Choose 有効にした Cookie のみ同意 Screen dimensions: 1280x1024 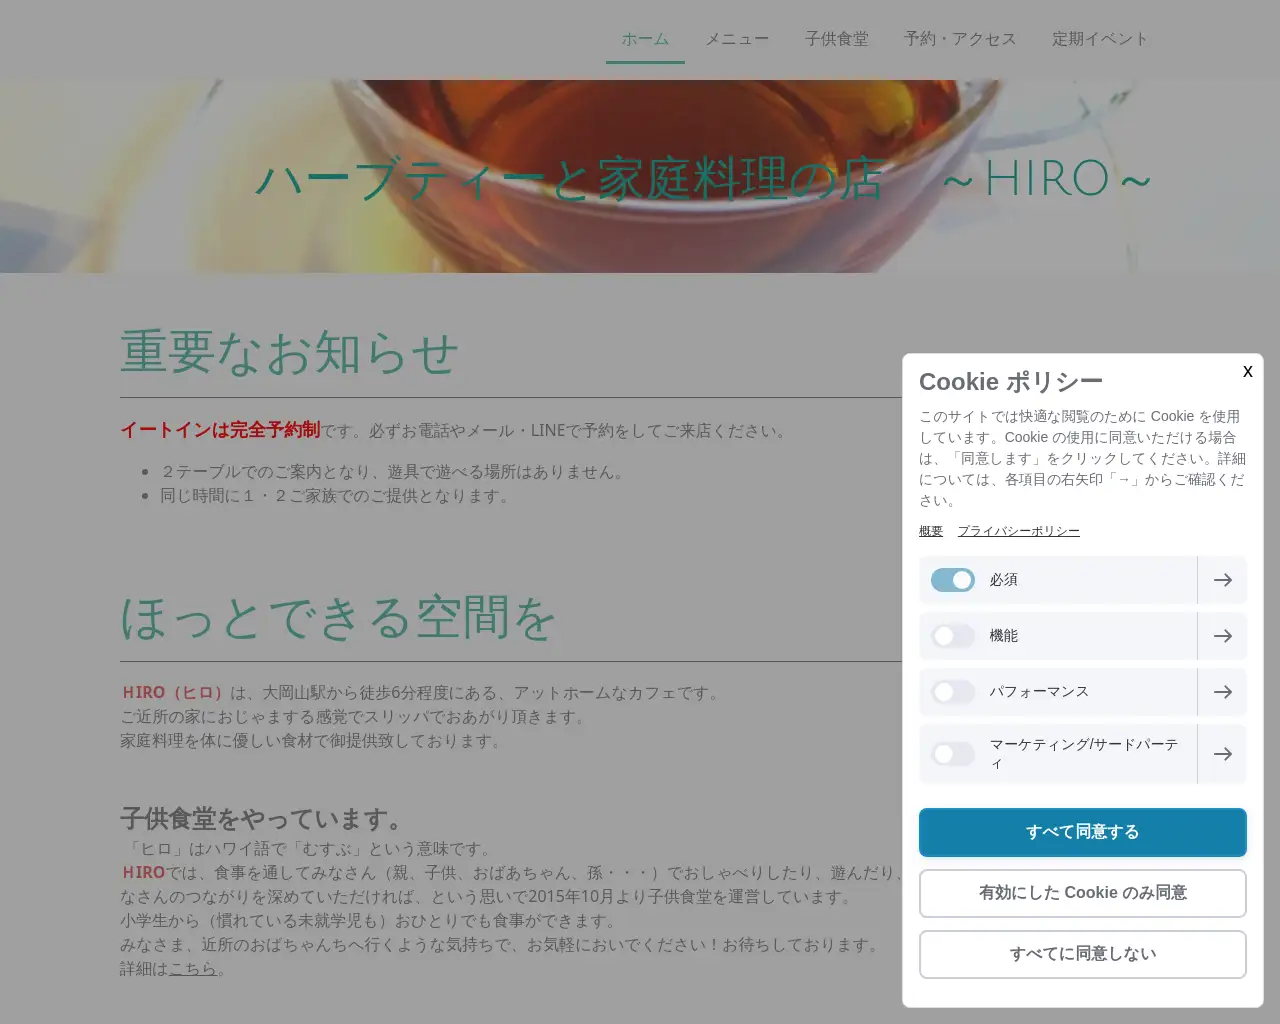click(x=1082, y=893)
